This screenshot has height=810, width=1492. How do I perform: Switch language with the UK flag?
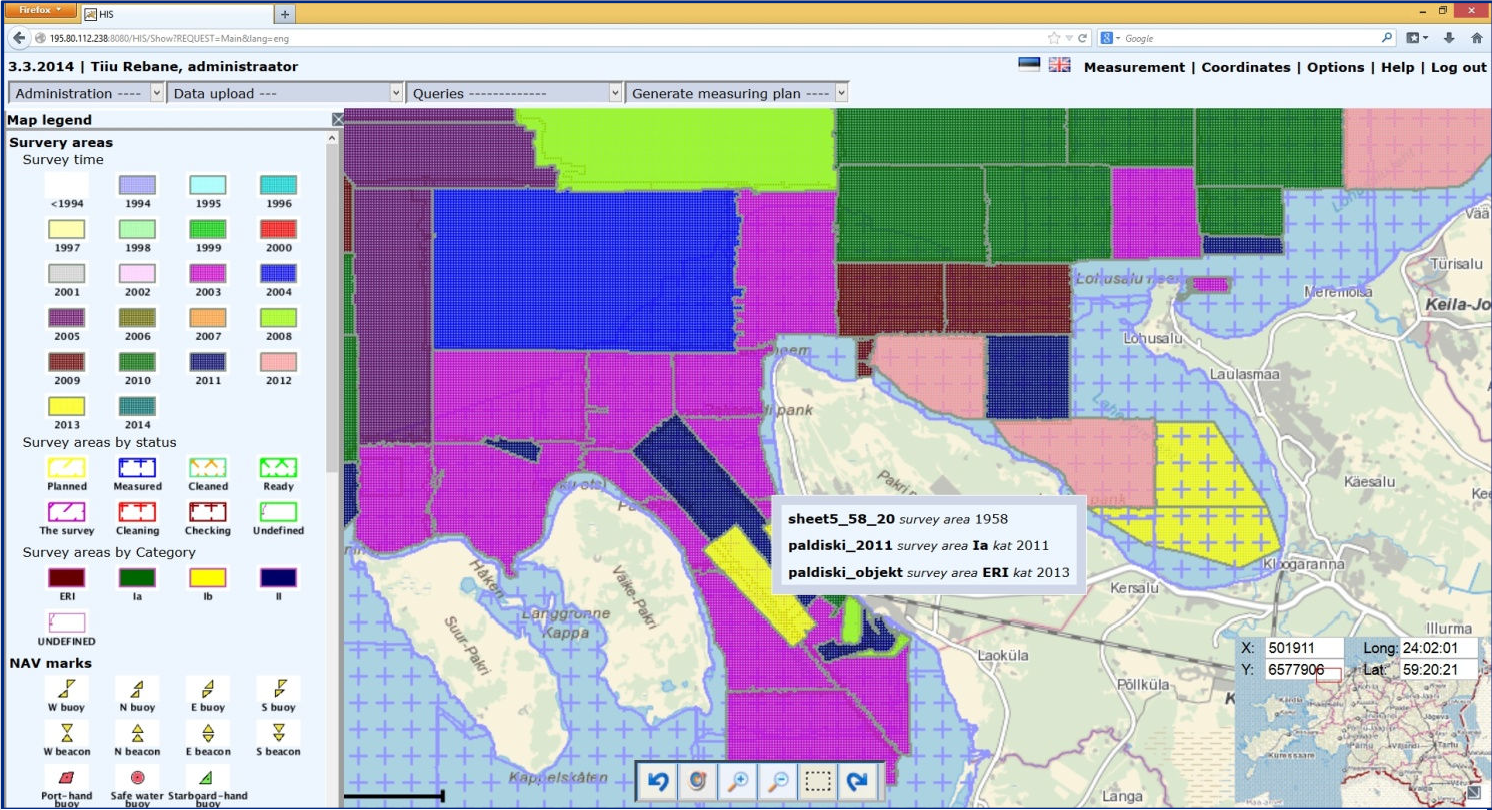point(1059,66)
